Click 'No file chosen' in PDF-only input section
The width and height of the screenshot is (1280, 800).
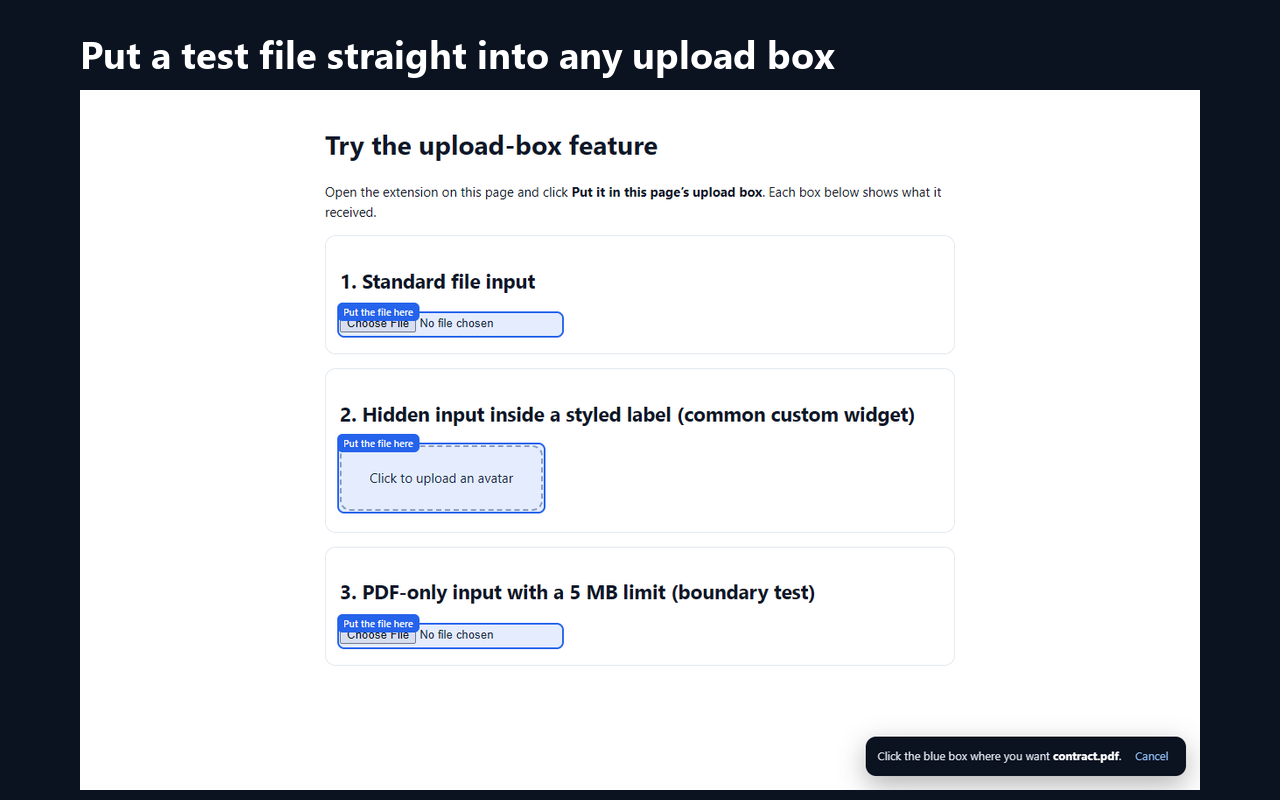pyautogui.click(x=457, y=634)
